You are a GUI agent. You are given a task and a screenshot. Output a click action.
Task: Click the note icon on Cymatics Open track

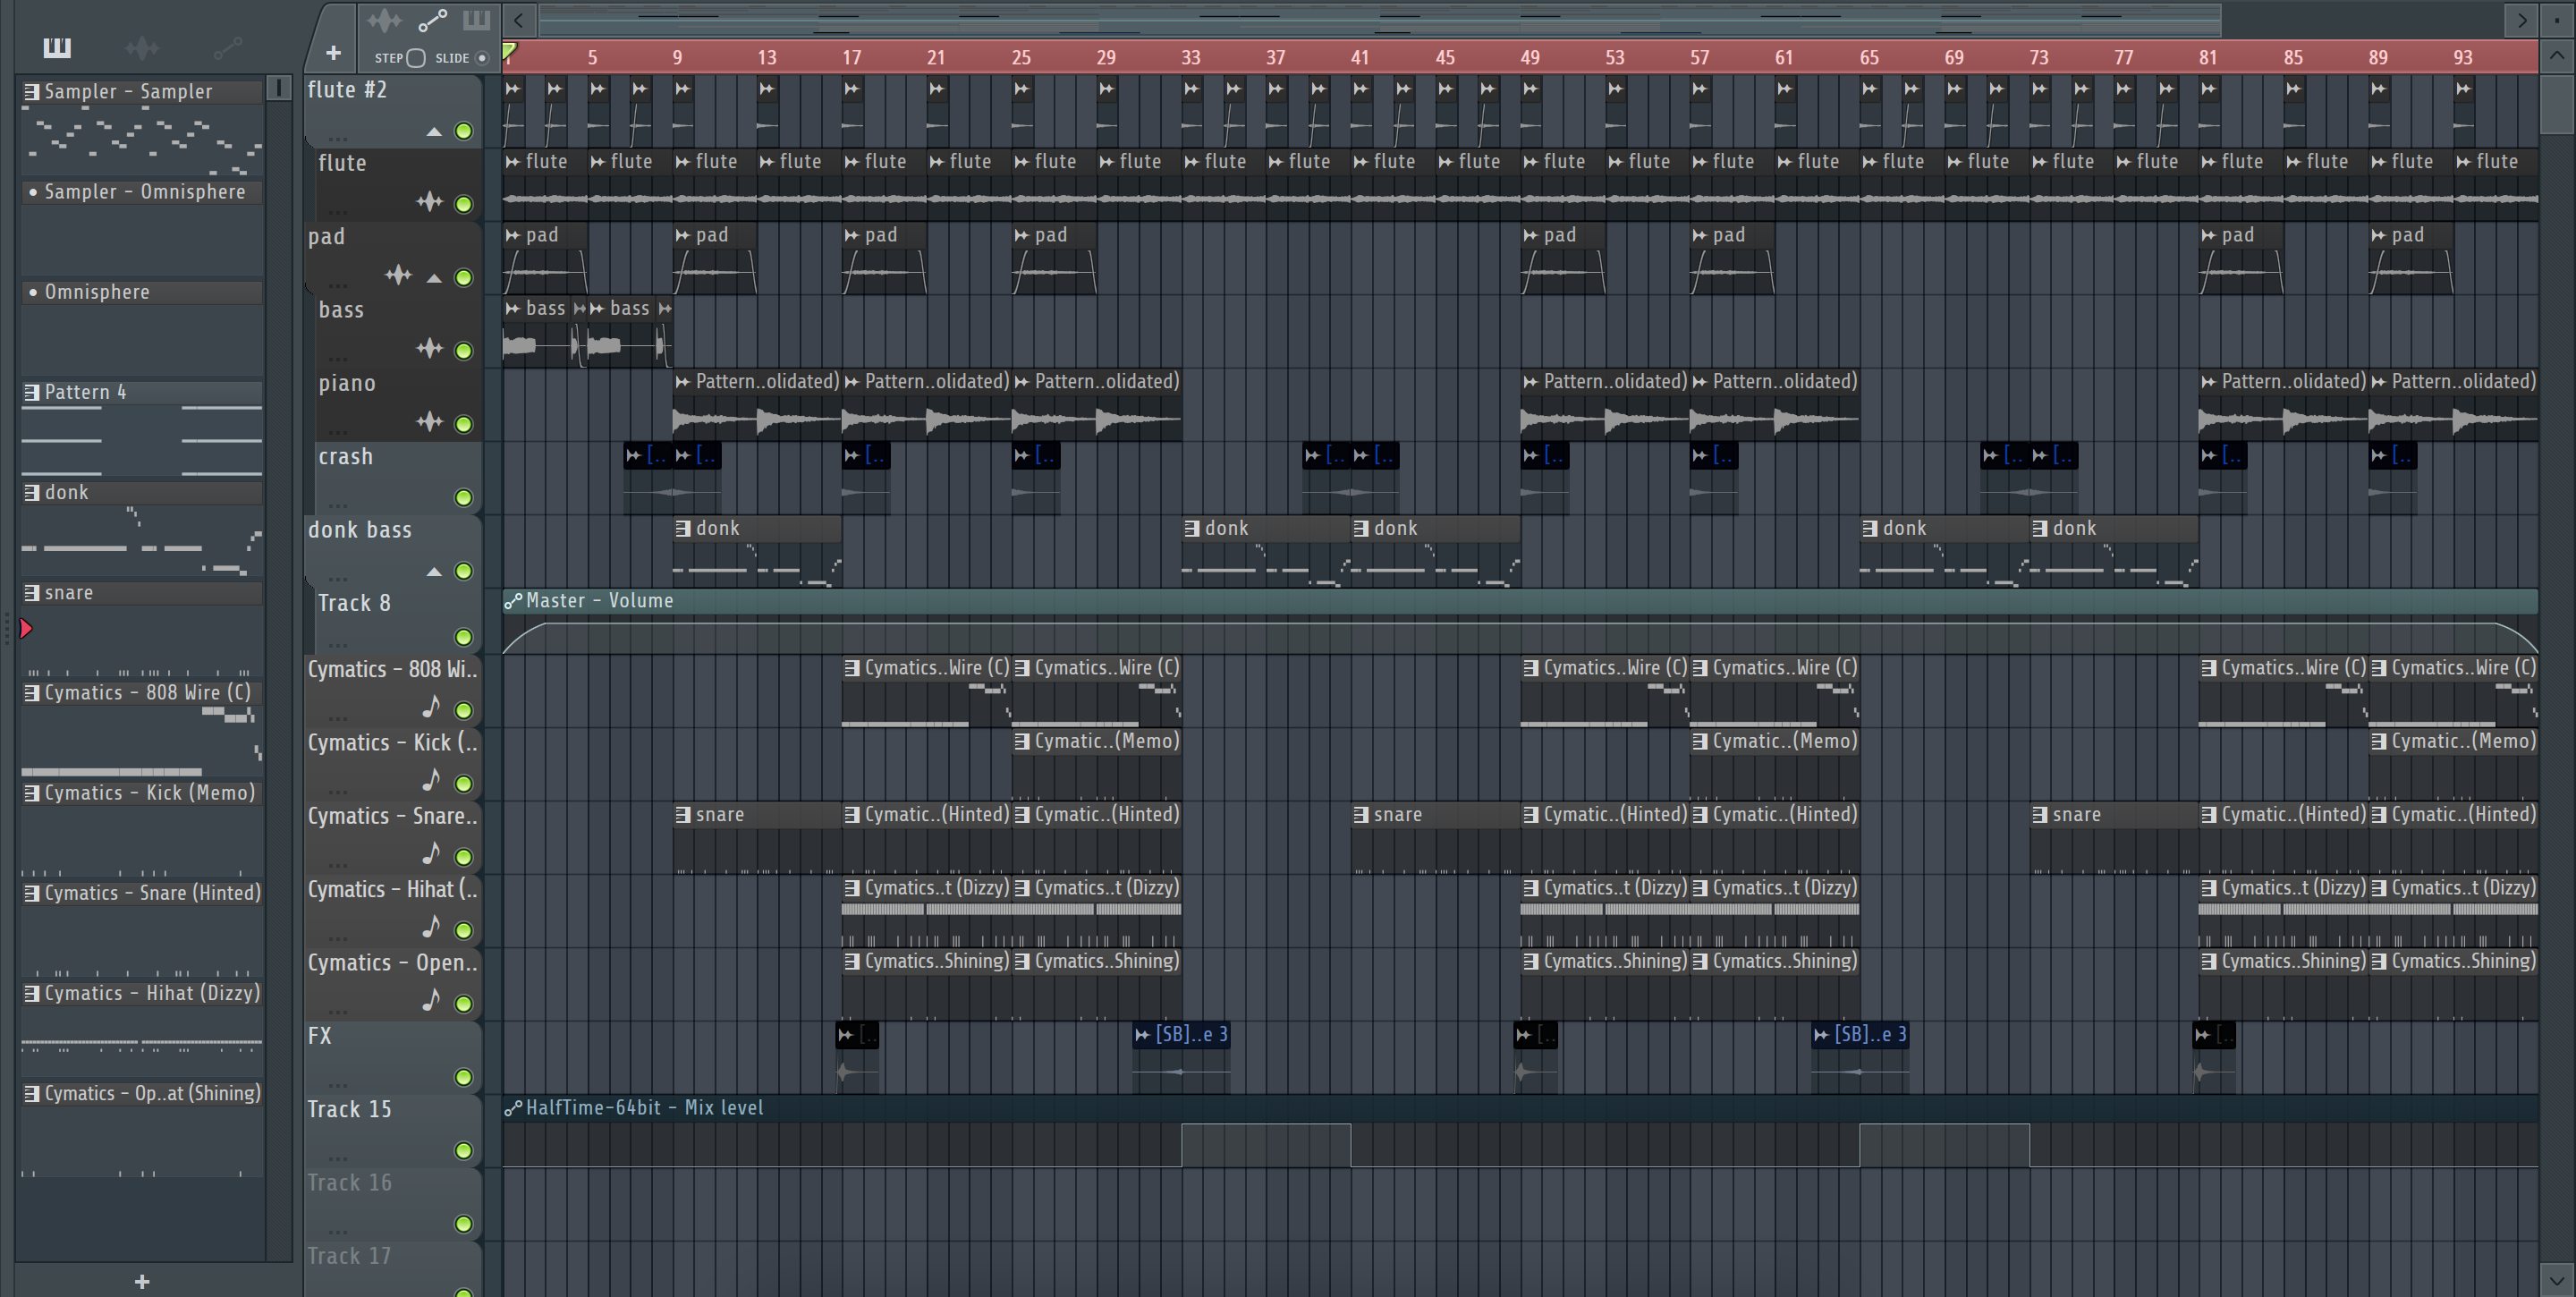pyautogui.click(x=431, y=1000)
